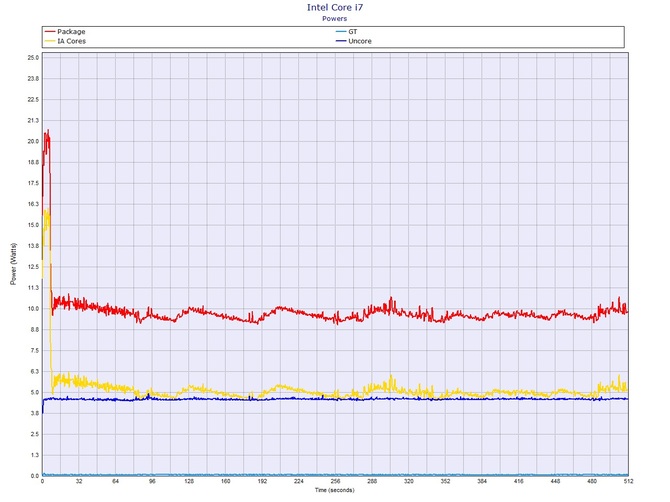Click the 7.5 y-axis value
670x502 pixels.
pyautogui.click(x=35, y=351)
